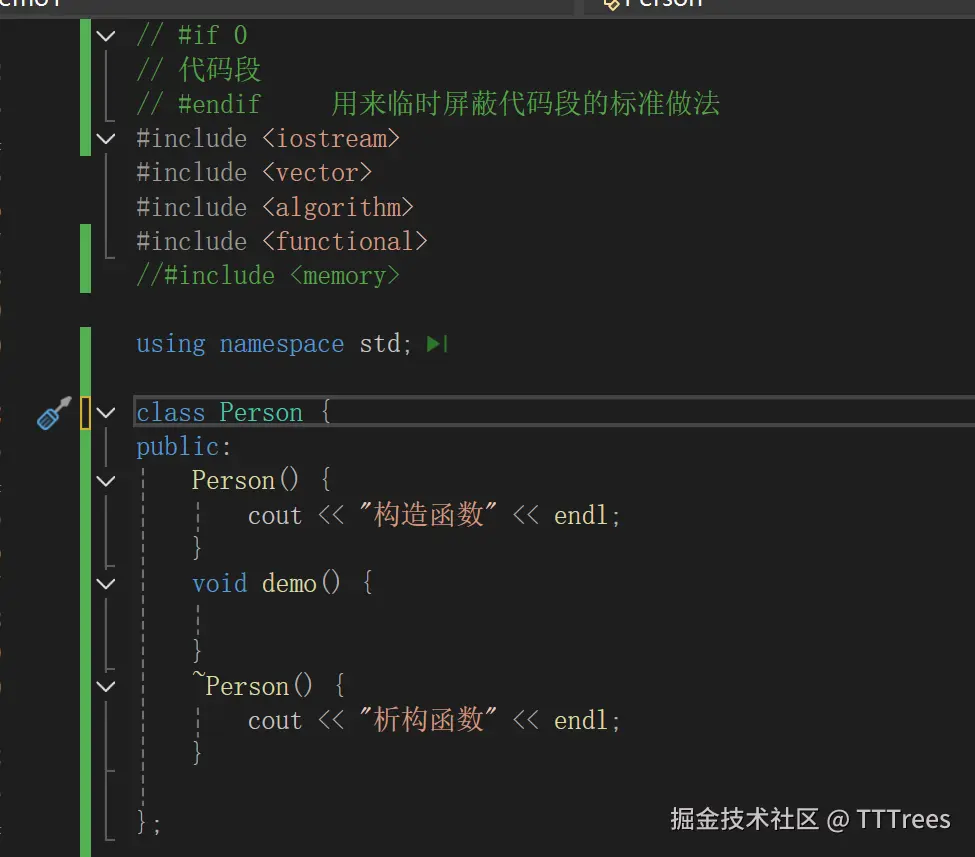Click the "构造函数" string literal
The image size is (975, 857).
[x=428, y=516]
